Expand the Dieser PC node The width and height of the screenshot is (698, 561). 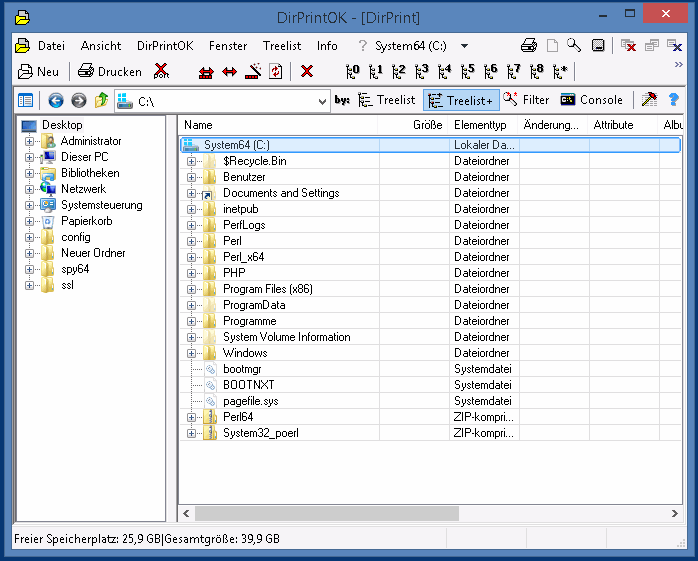tap(29, 158)
